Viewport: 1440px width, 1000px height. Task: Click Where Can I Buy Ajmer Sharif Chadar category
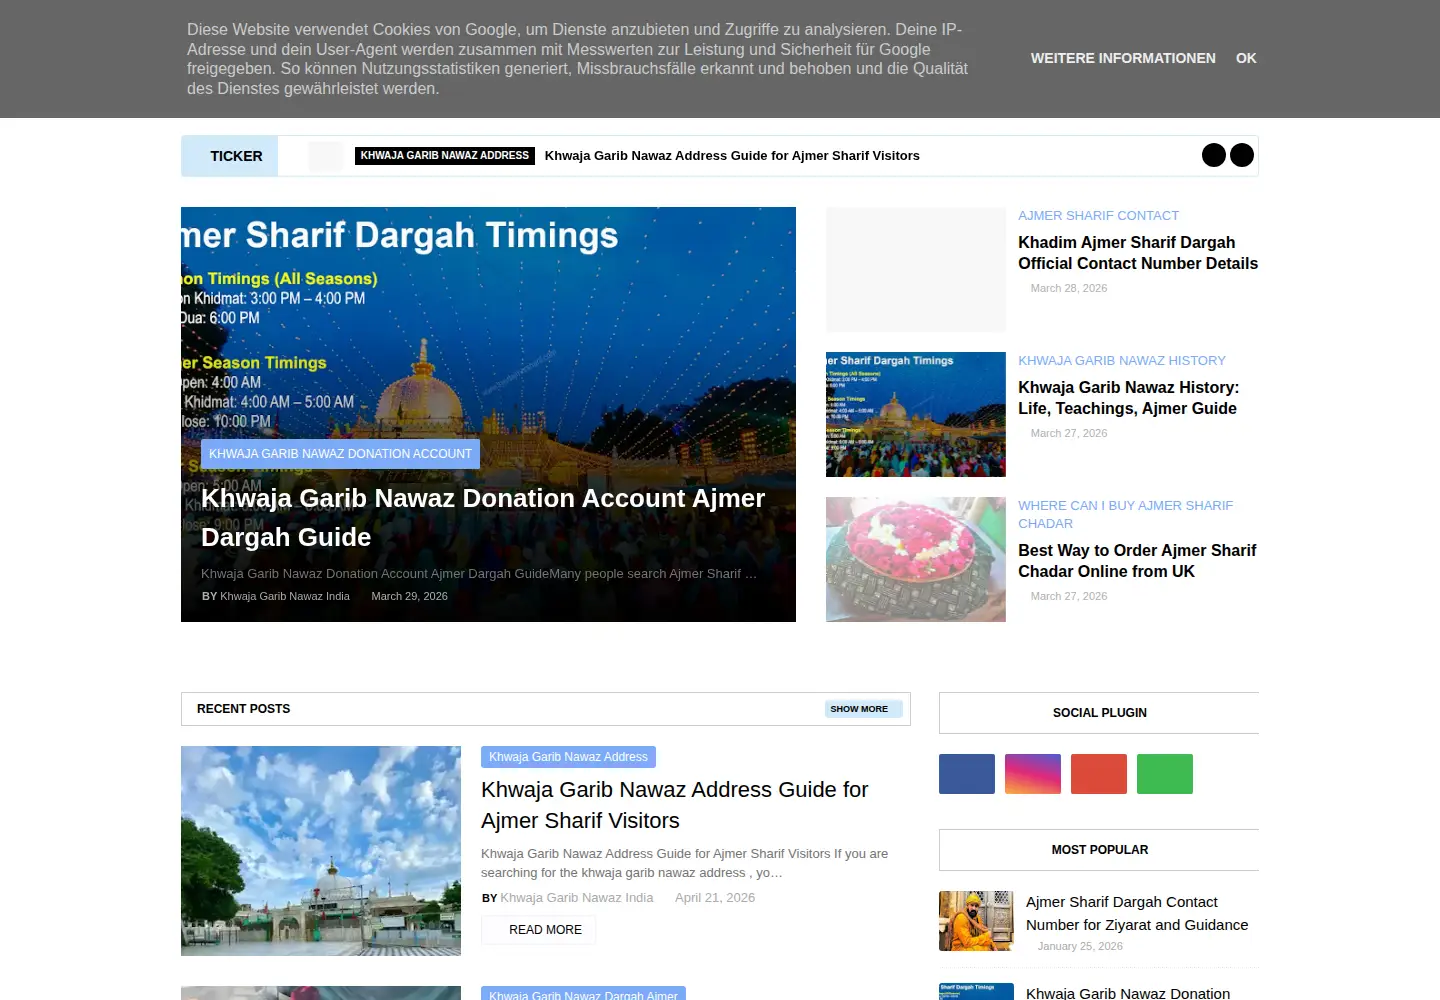1126,514
